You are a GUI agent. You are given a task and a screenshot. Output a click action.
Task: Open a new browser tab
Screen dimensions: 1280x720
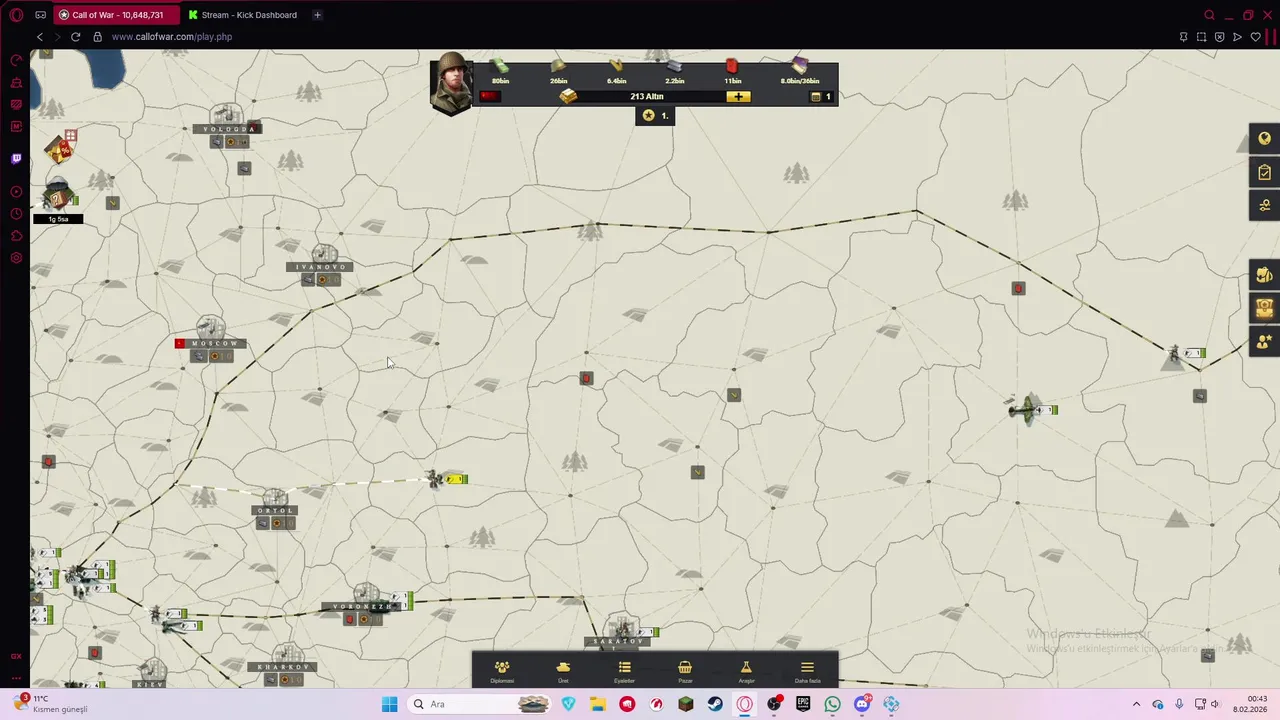[x=317, y=15]
